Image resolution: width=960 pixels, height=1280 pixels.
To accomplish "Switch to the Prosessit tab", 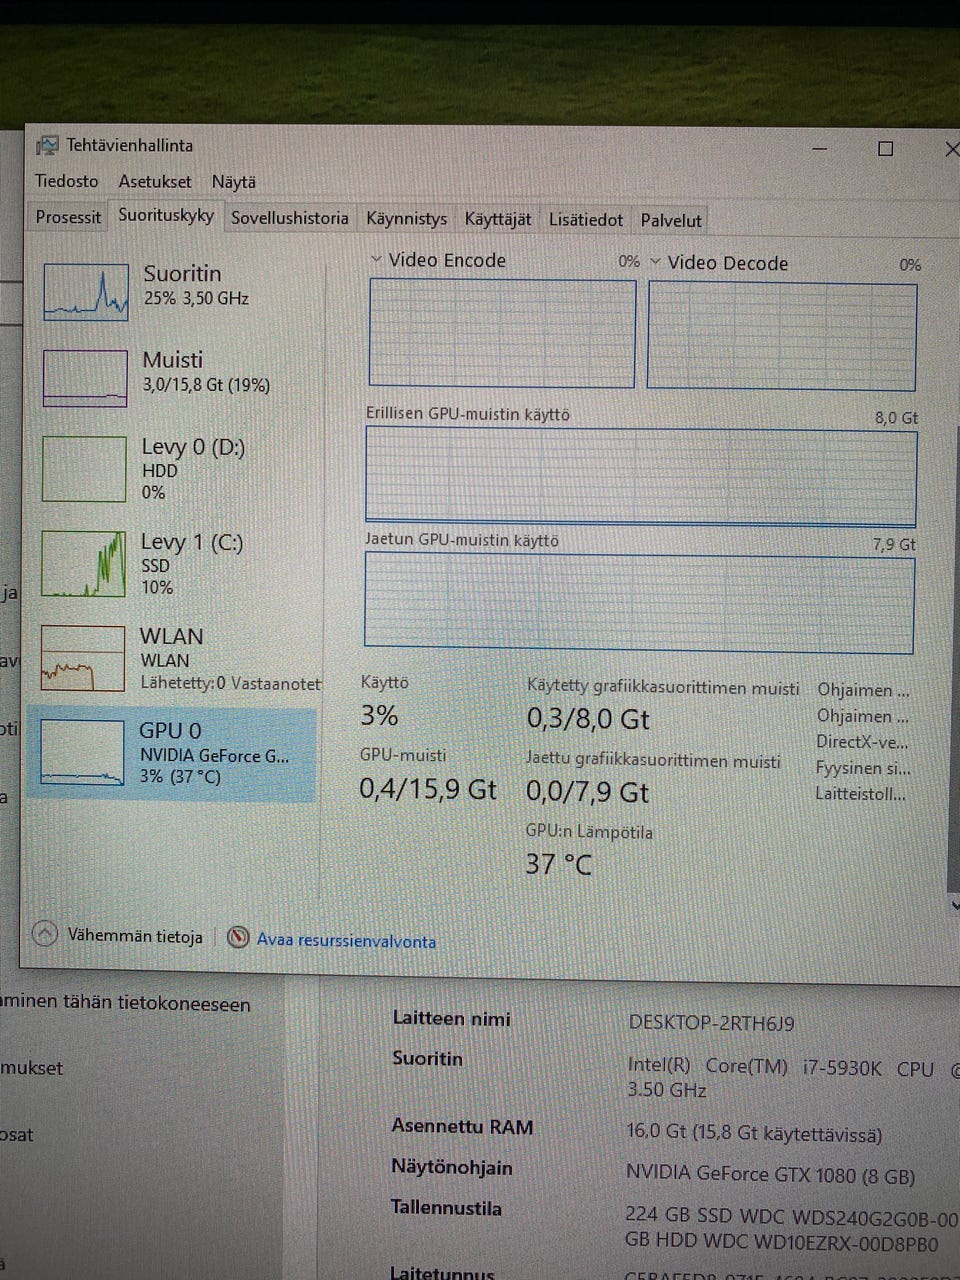I will pos(68,217).
